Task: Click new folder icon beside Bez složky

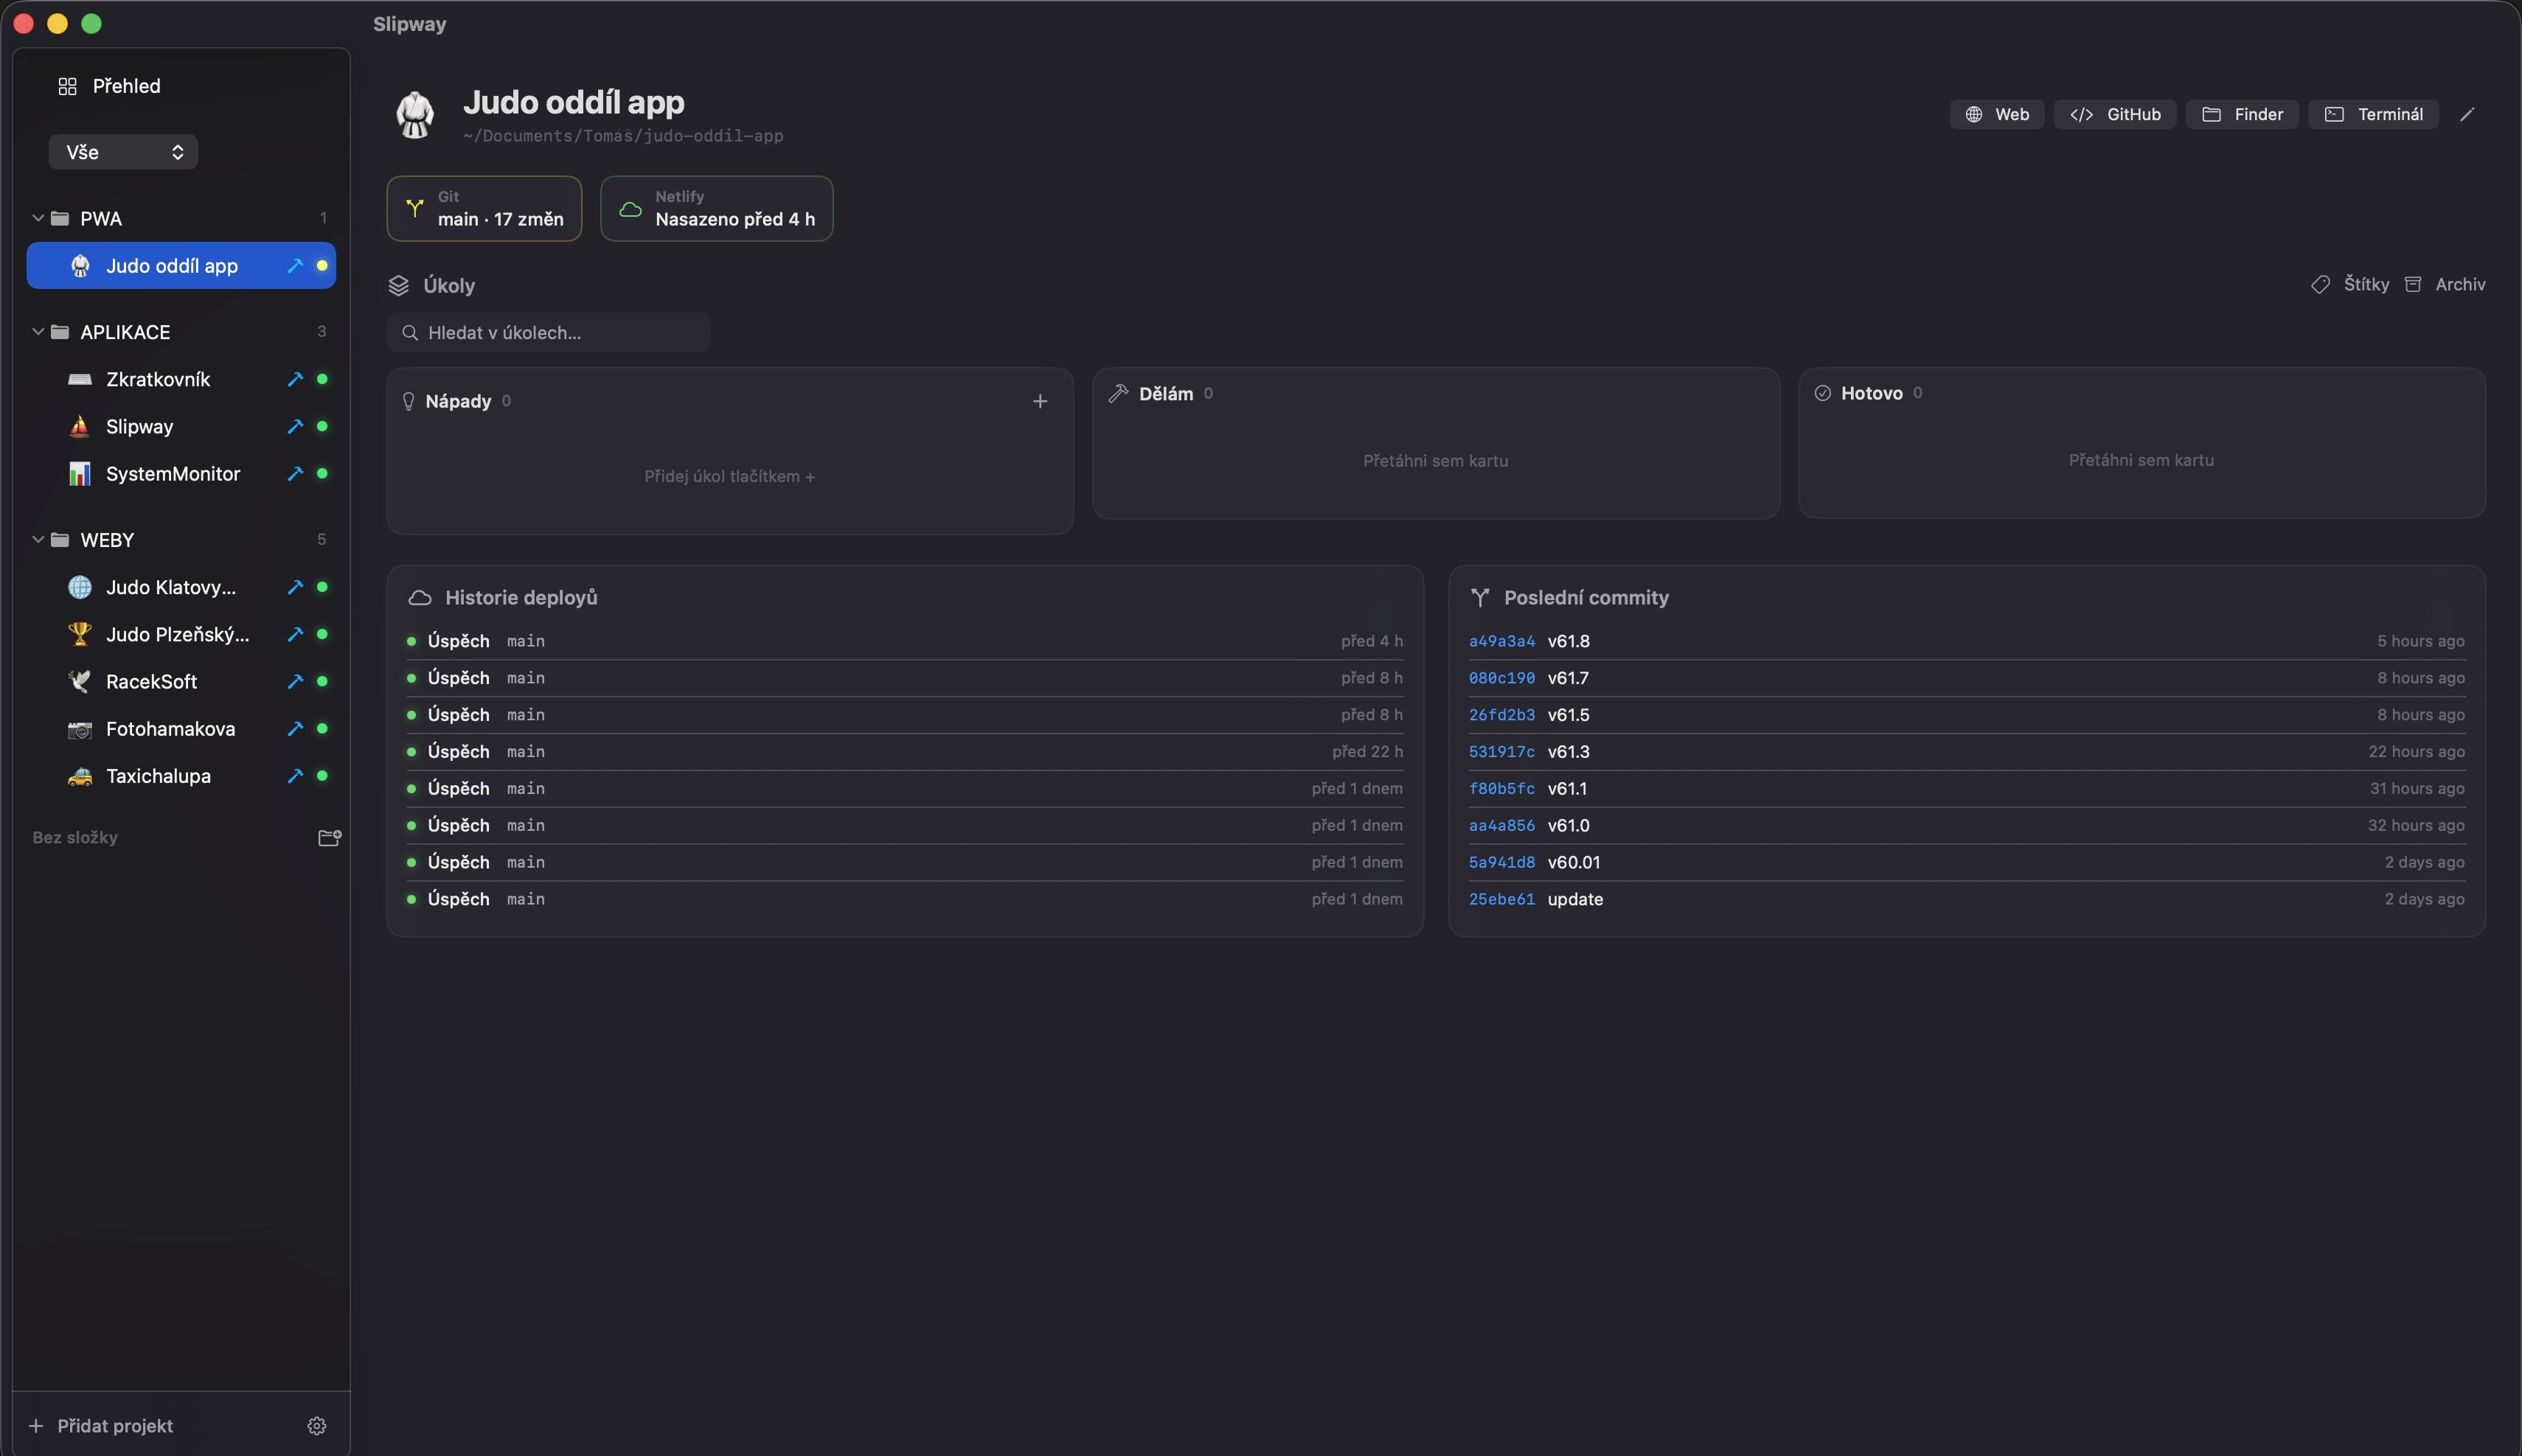Action: [x=329, y=838]
